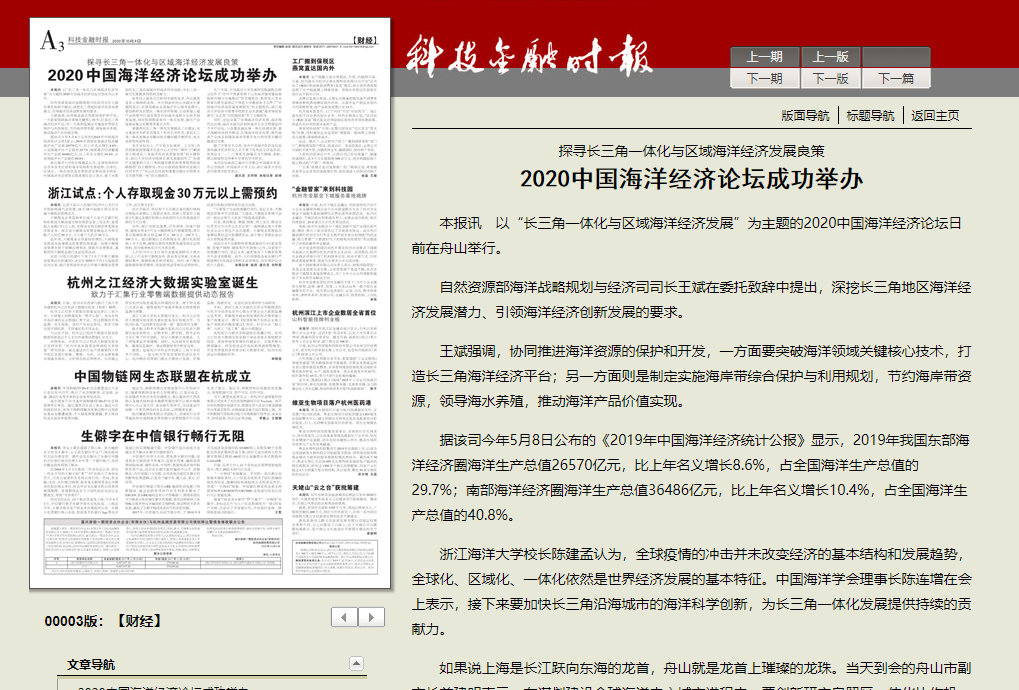Click the paragraph starting 本报讯
Screen dimensions: 1019x690
coord(691,236)
